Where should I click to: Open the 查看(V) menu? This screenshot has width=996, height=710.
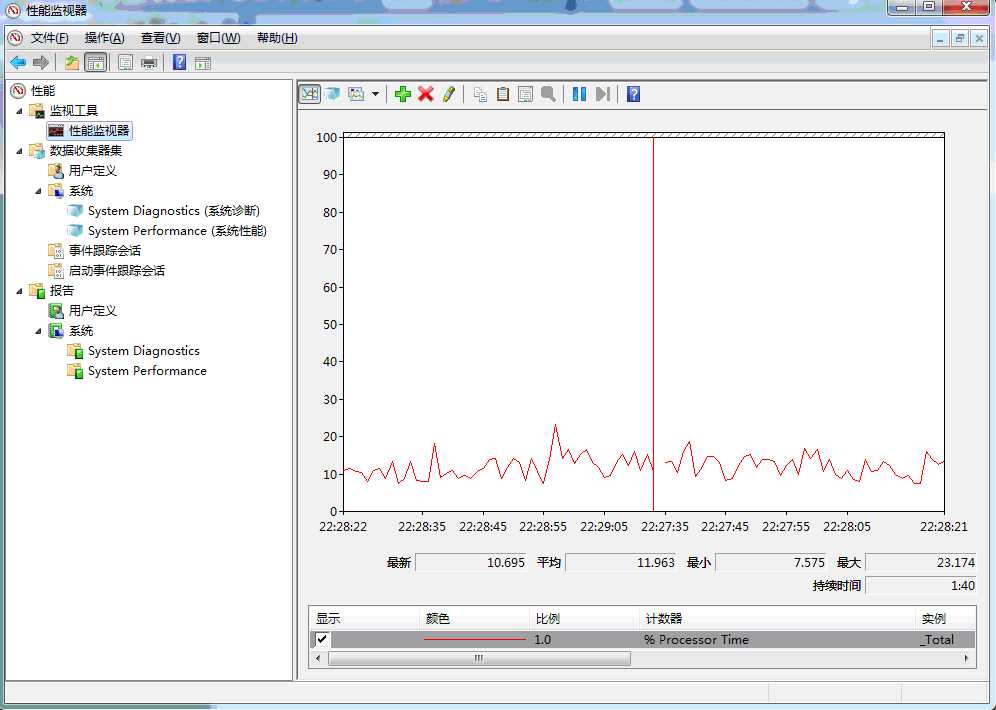tap(161, 38)
